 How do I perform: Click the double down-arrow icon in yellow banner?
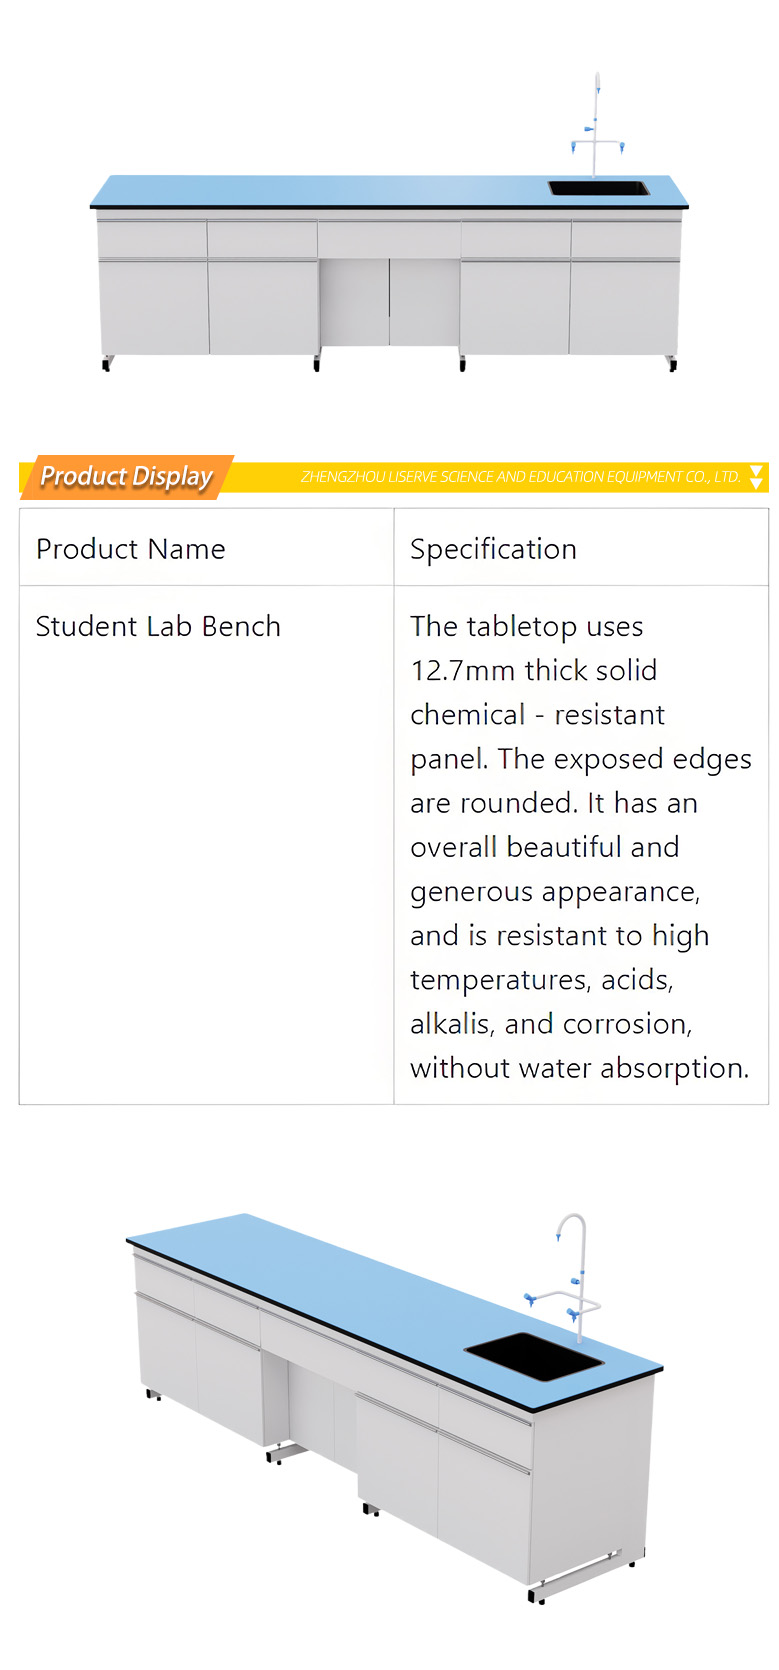pos(757,477)
